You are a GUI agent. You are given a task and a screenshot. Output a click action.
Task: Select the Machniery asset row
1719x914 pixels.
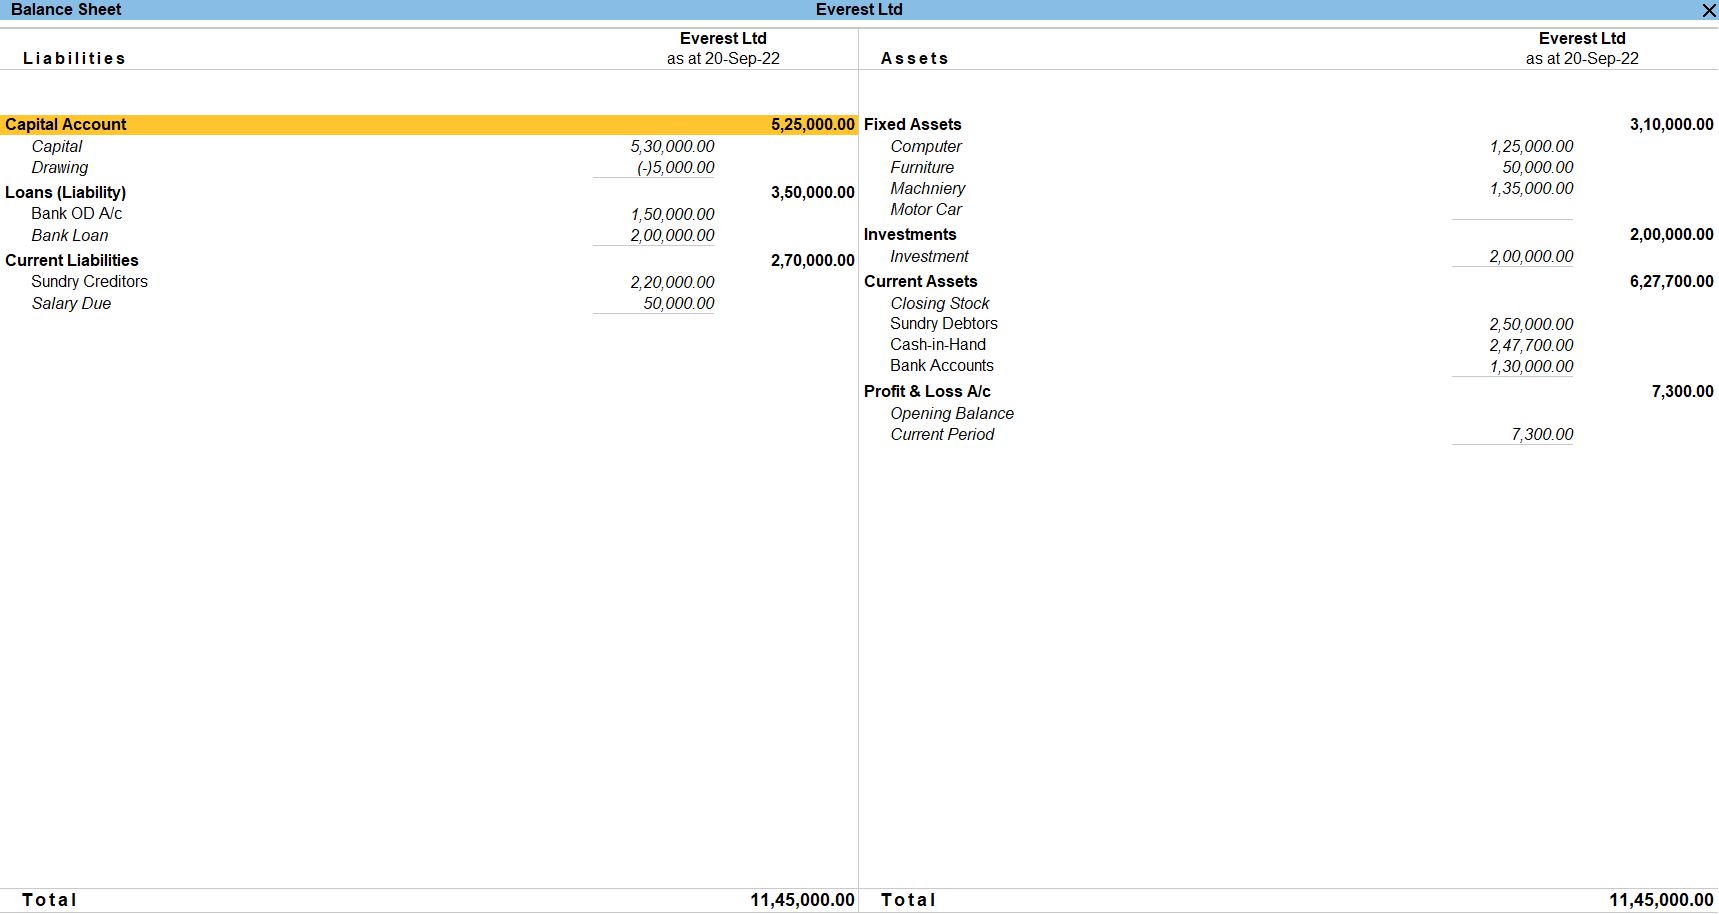point(928,189)
